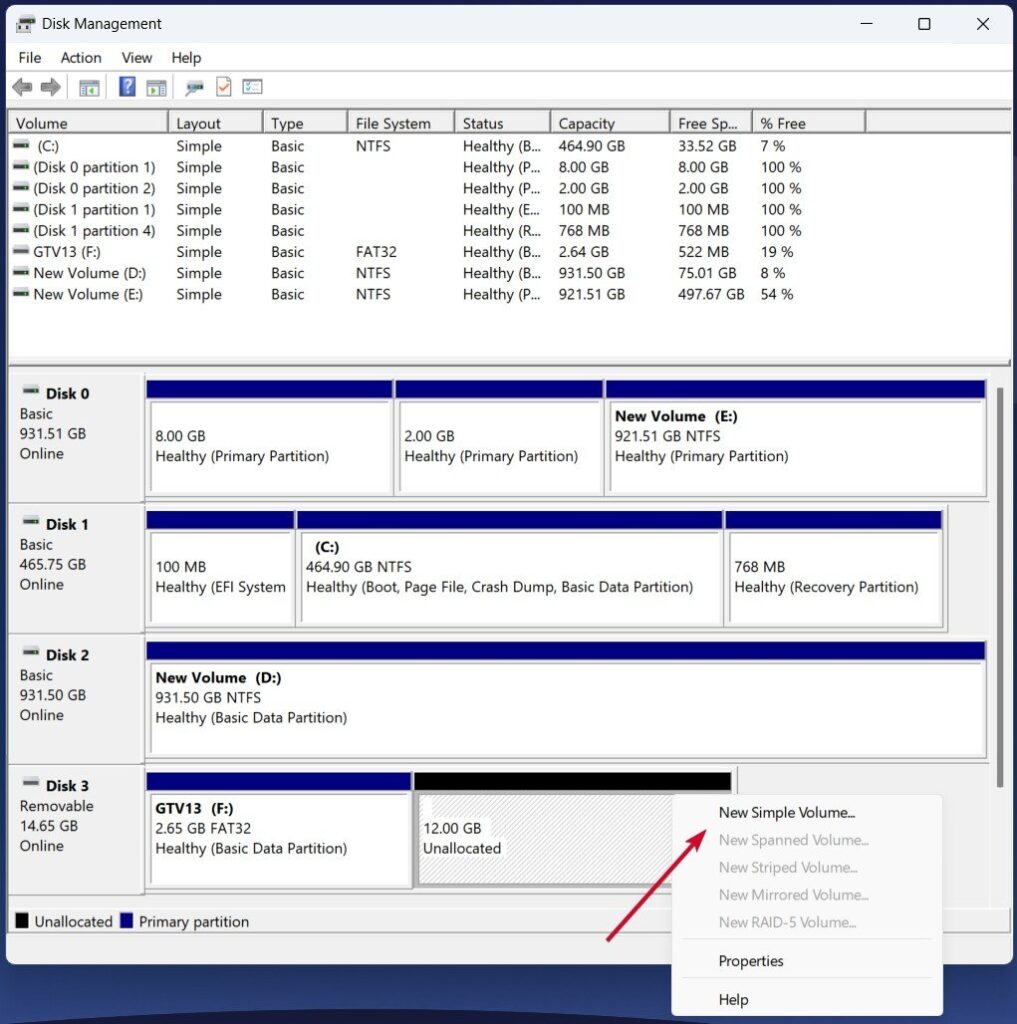The image size is (1017, 1024).
Task: Open Help using the blue question mark icon
Action: click(127, 86)
